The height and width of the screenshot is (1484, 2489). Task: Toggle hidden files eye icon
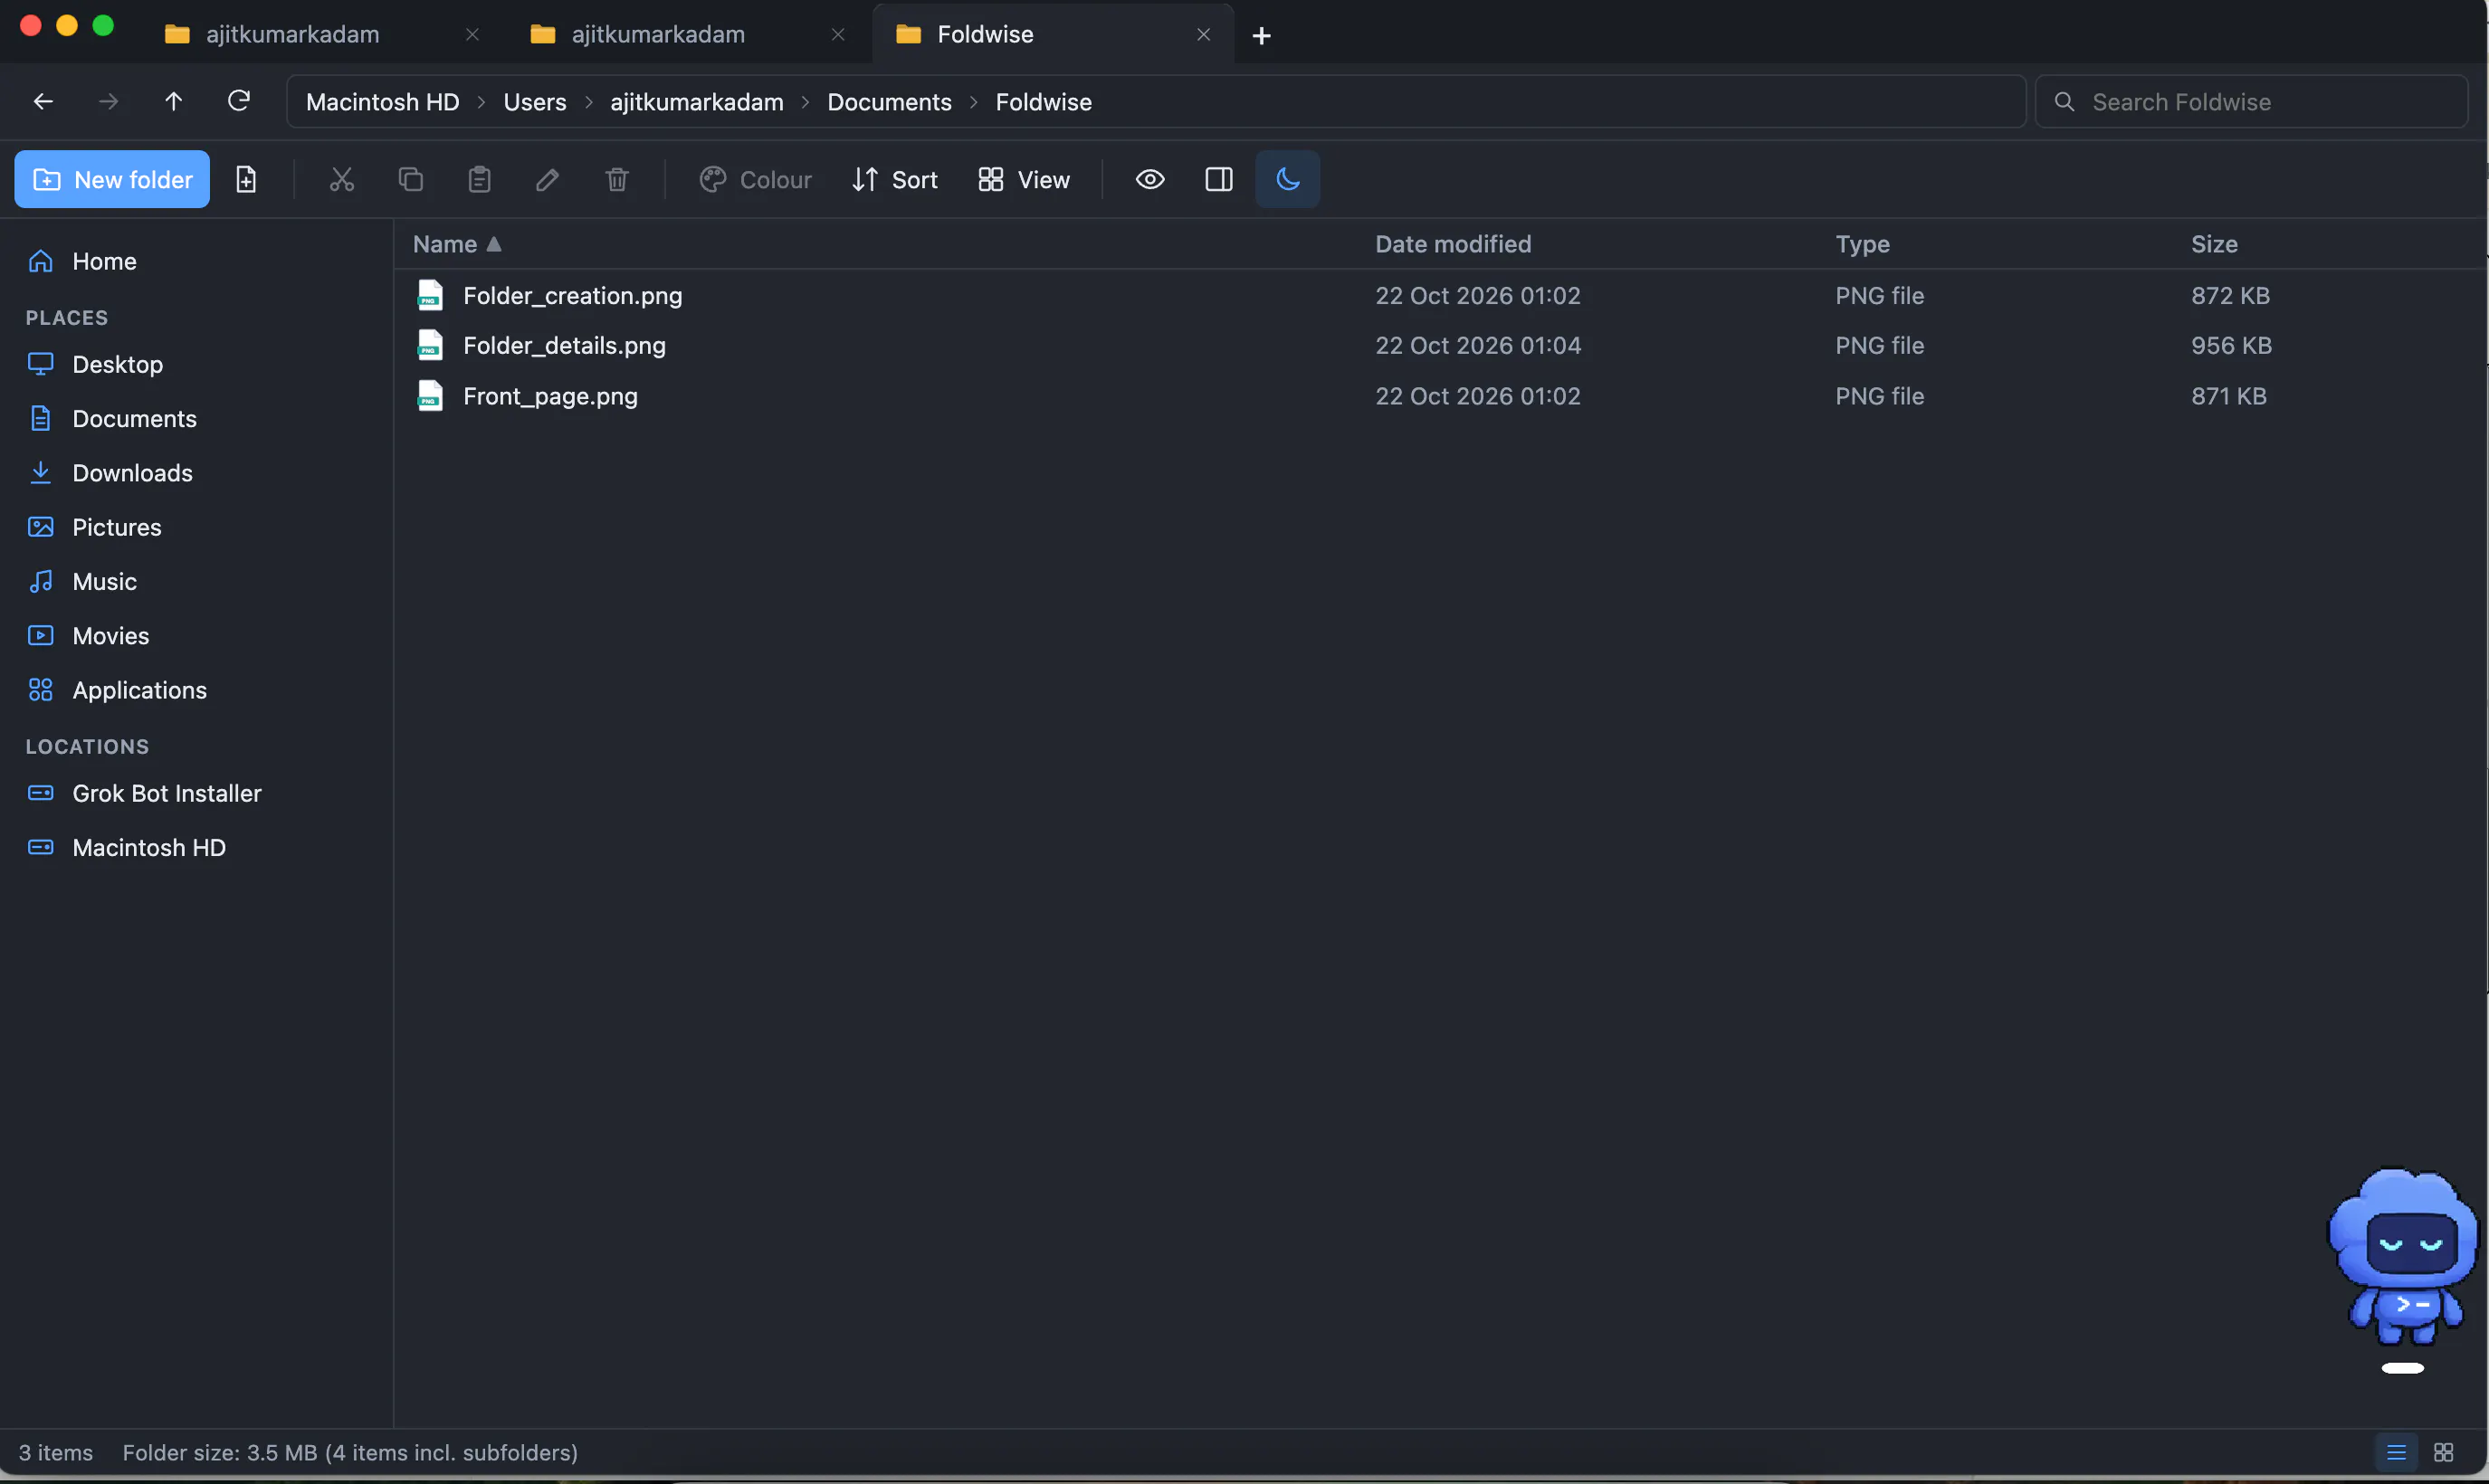tap(1150, 179)
